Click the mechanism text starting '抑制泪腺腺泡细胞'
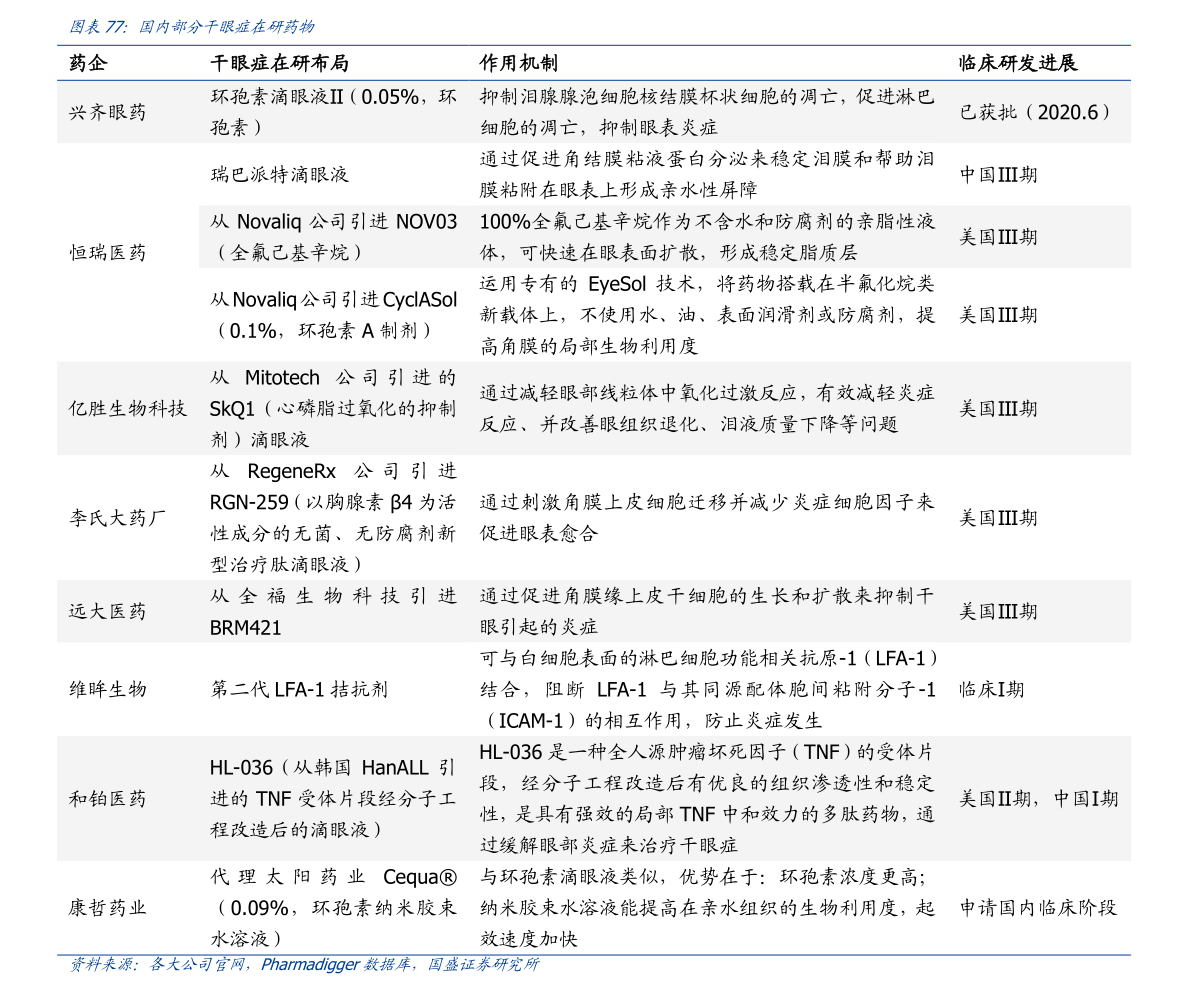The height and width of the screenshot is (992, 1191). click(x=707, y=112)
